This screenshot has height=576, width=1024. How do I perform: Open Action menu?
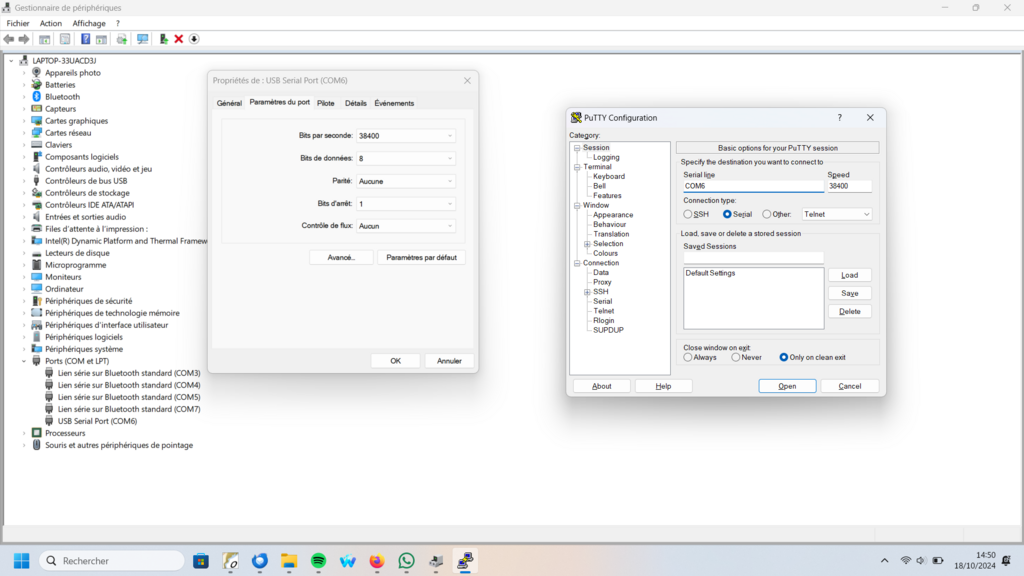pyautogui.click(x=51, y=24)
